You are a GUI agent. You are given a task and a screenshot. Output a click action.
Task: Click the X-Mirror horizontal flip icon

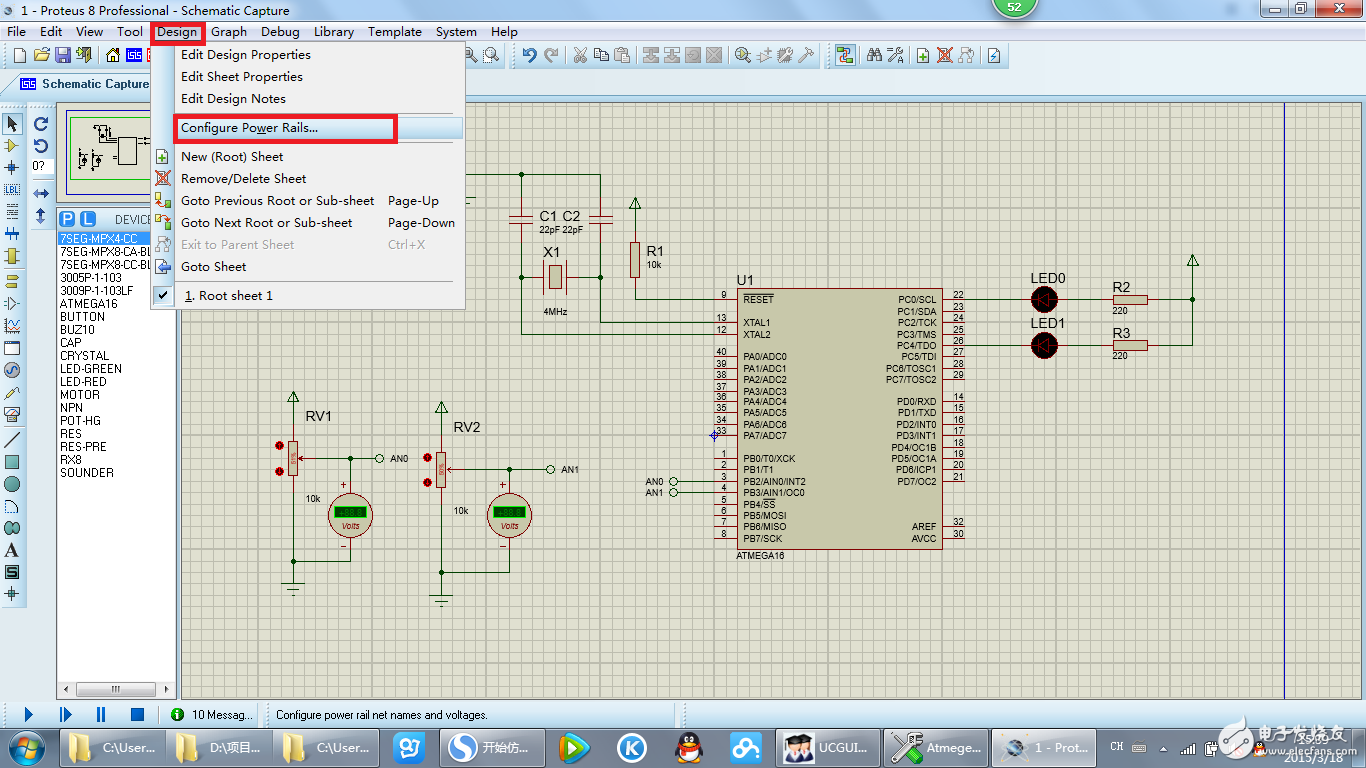tap(41, 193)
